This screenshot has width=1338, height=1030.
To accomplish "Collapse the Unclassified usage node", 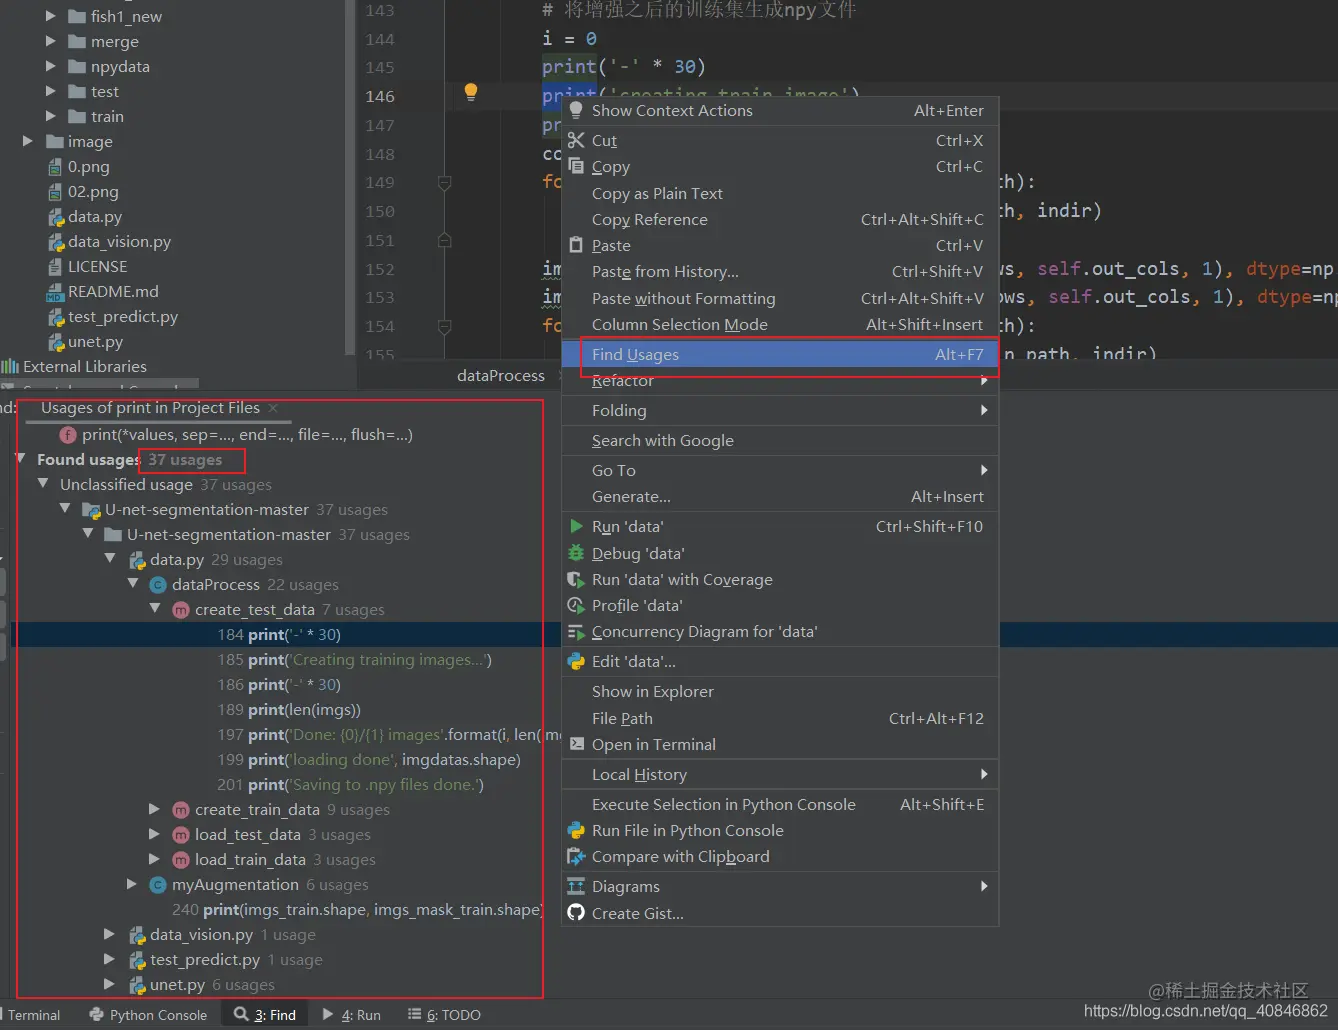I will tap(43, 484).
